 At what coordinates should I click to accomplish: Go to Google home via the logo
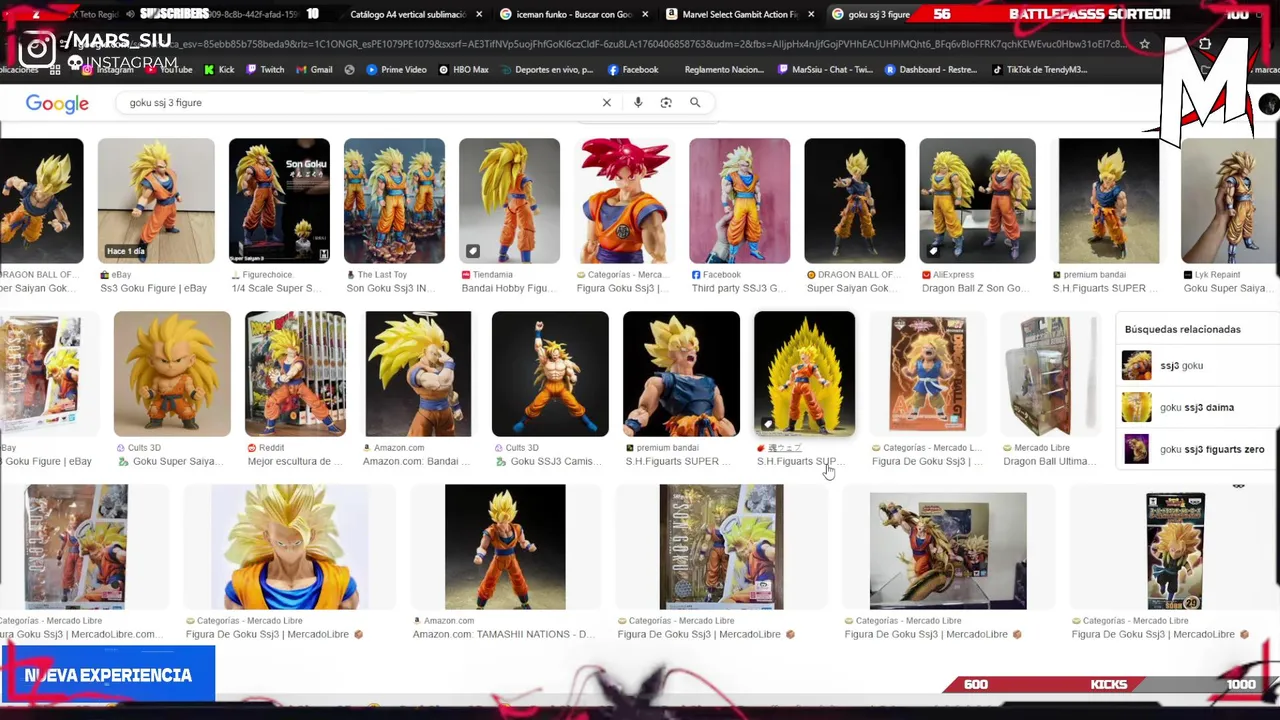[57, 104]
